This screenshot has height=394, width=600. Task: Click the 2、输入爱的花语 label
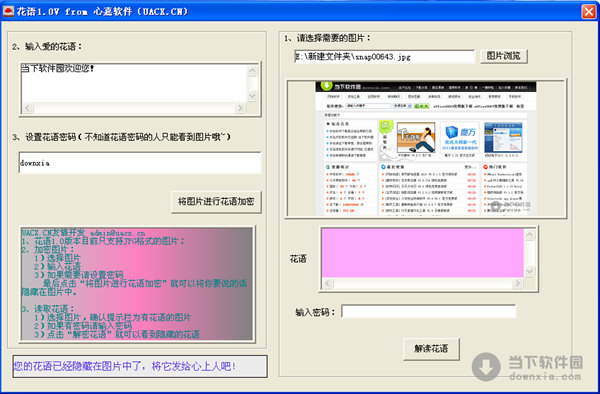47,47
